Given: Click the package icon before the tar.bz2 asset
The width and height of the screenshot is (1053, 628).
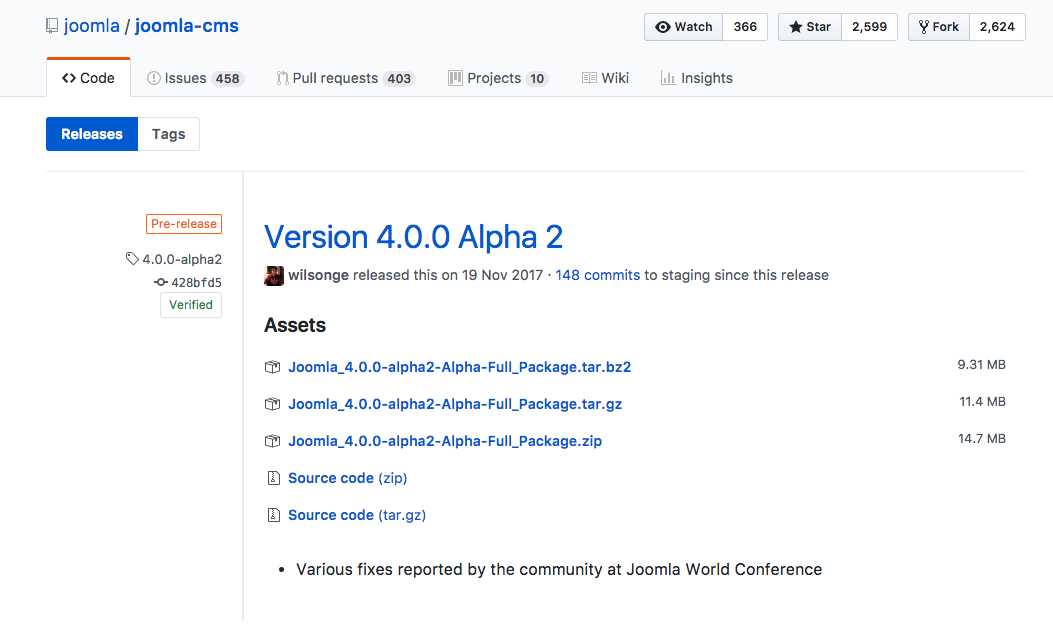Looking at the screenshot, I should [x=272, y=367].
